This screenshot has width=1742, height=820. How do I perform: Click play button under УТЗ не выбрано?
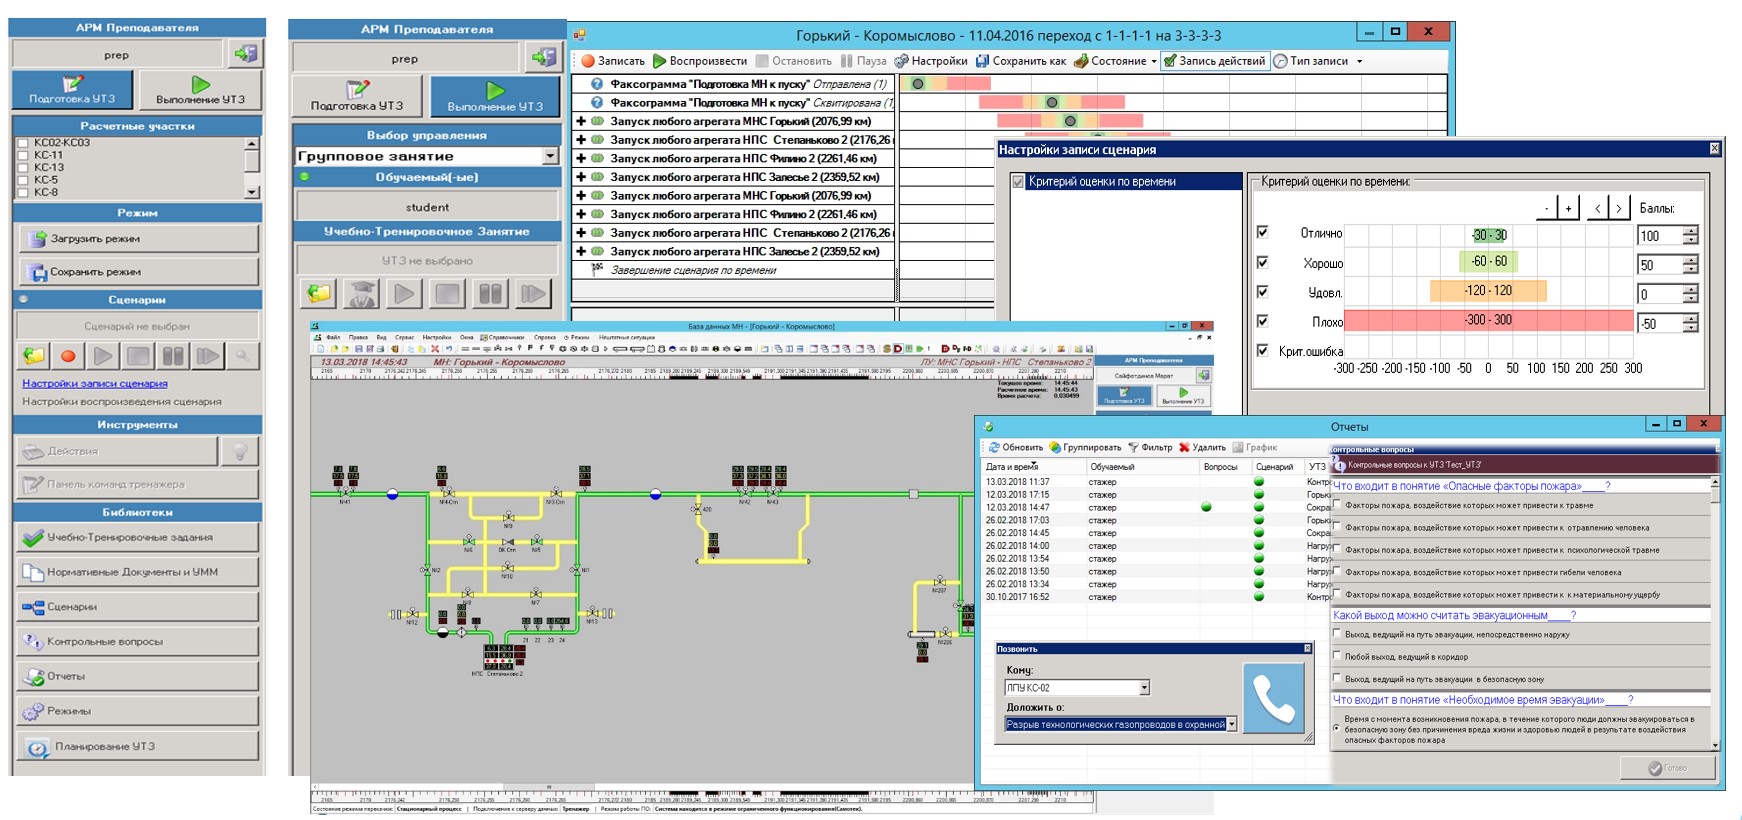click(x=403, y=294)
